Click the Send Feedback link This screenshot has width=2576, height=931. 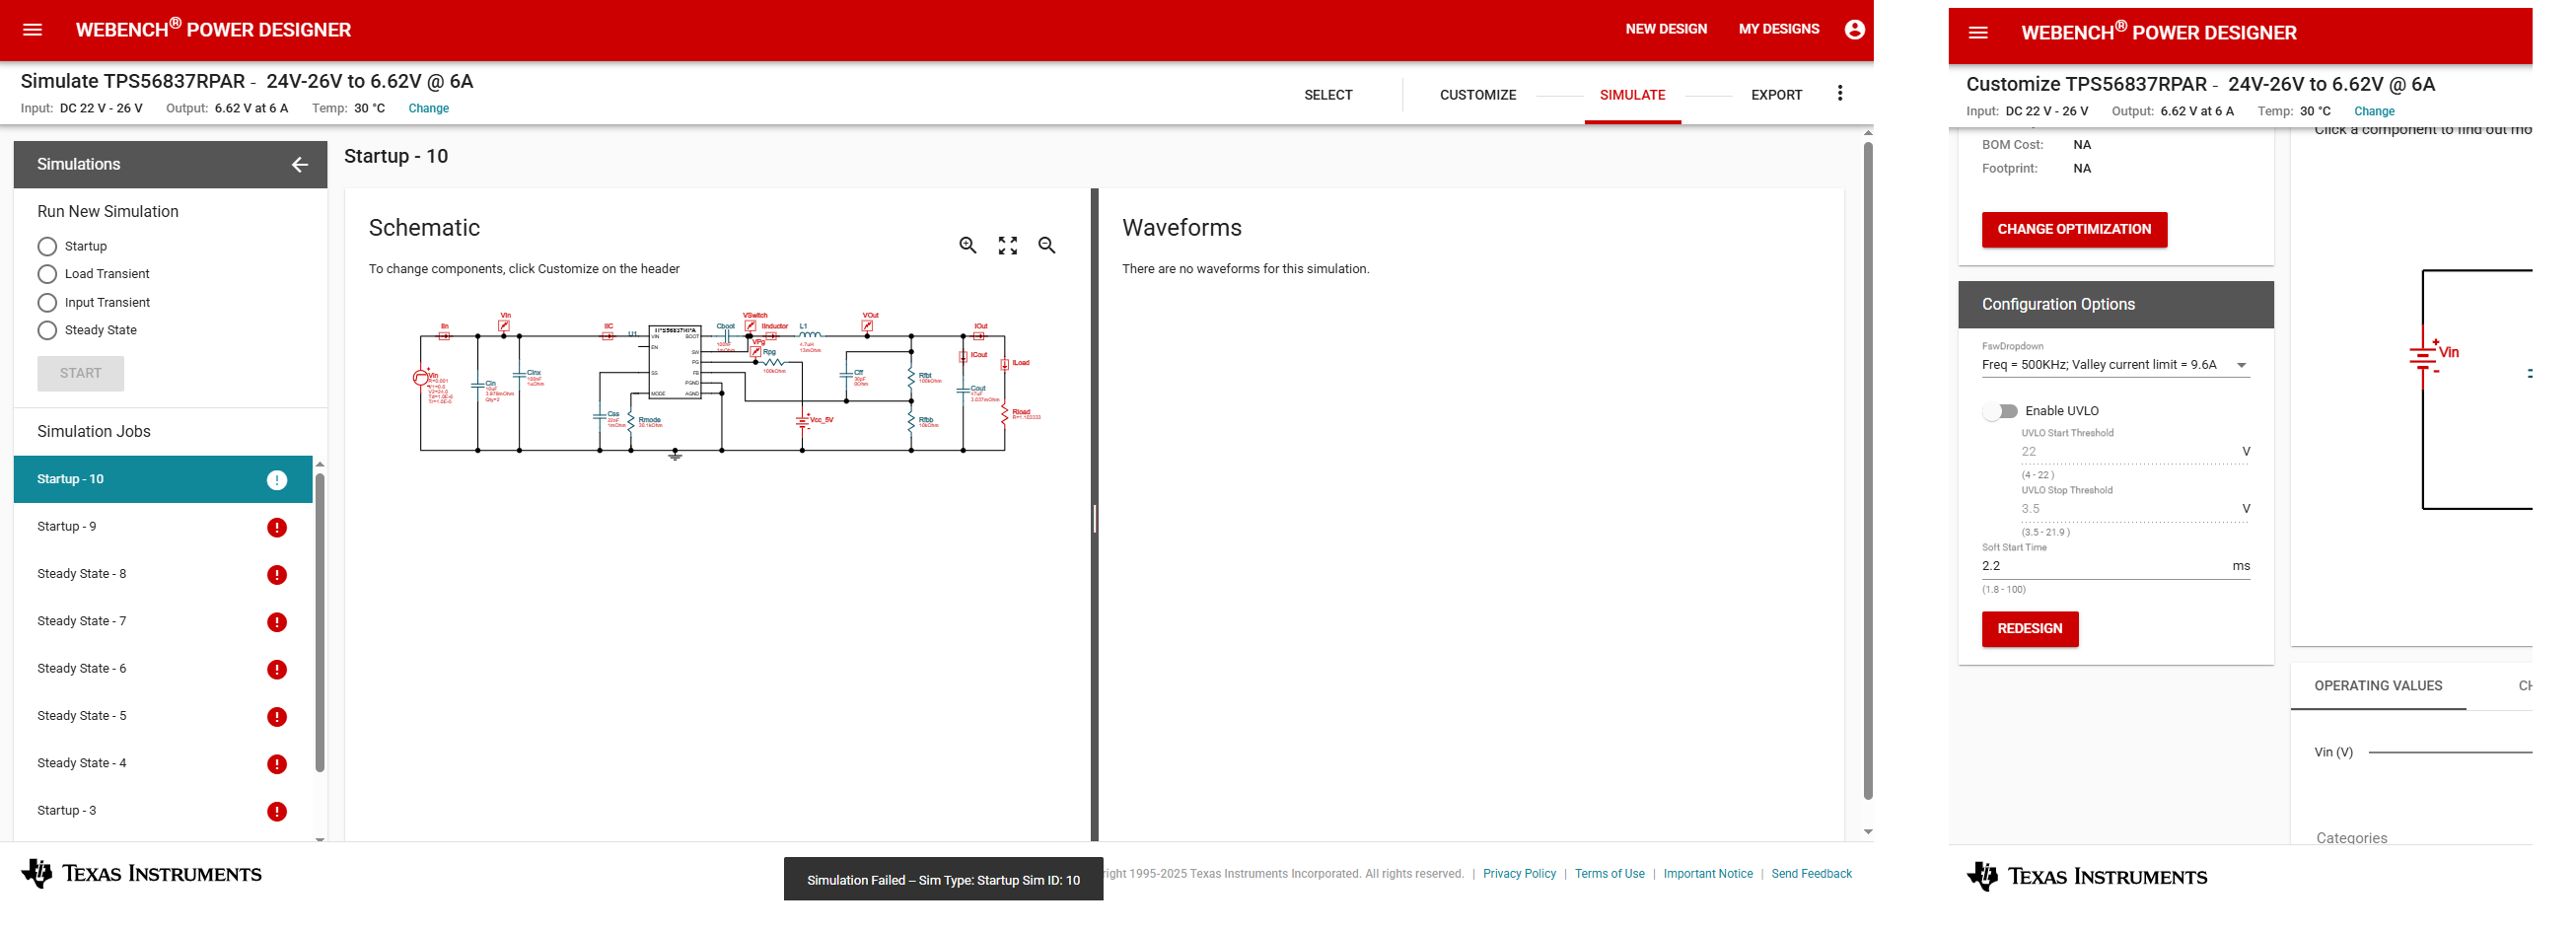click(1811, 874)
